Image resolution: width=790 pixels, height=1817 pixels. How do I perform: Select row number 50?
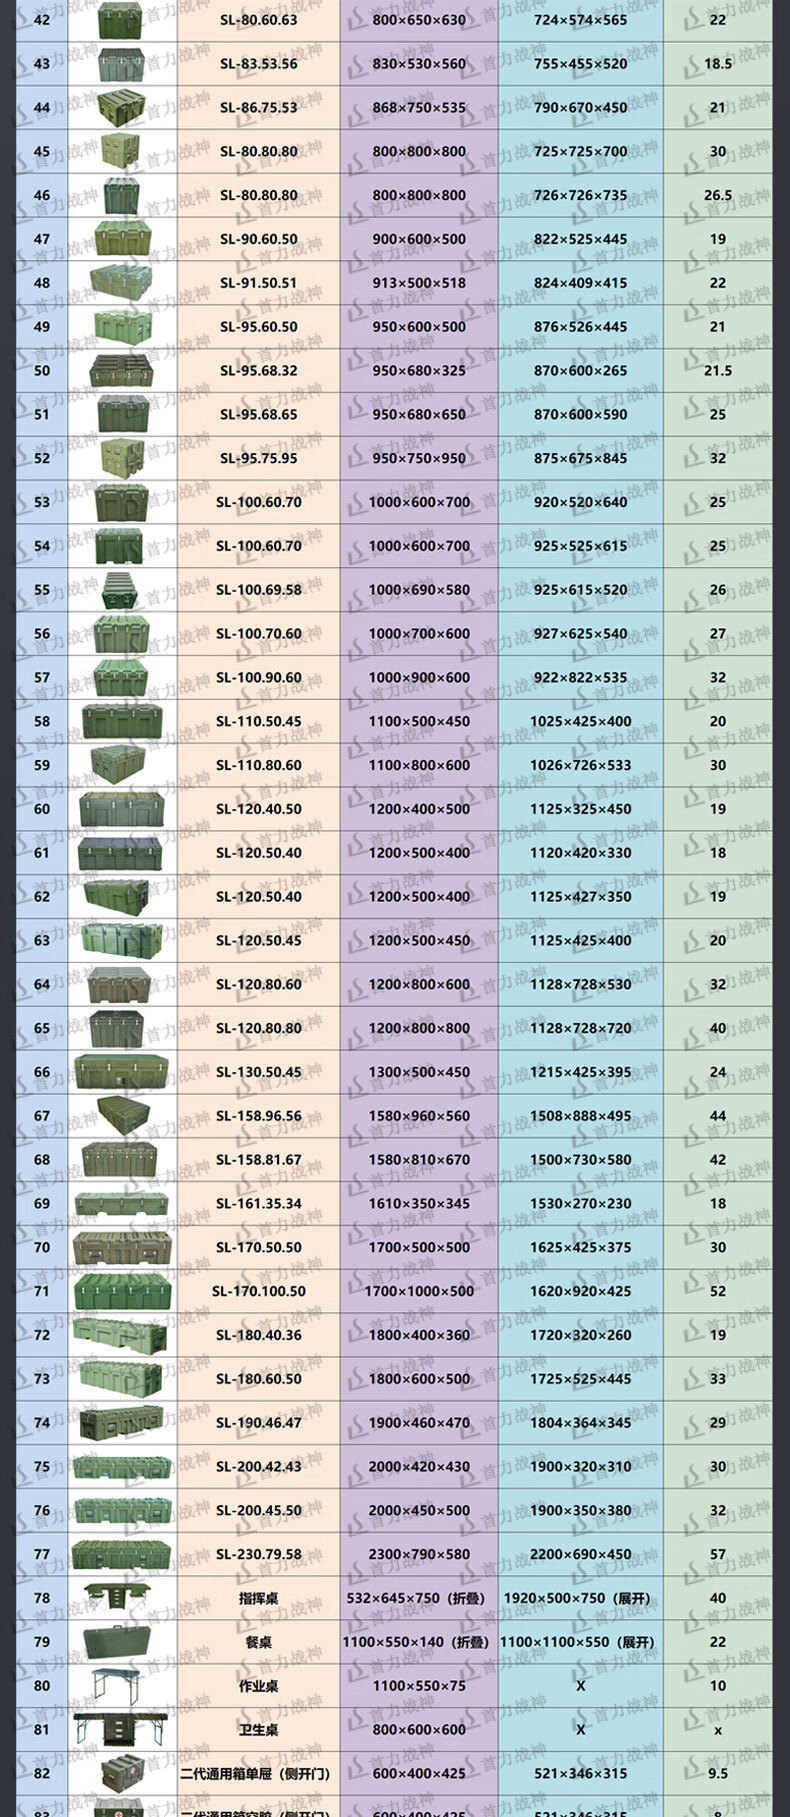pos(42,370)
